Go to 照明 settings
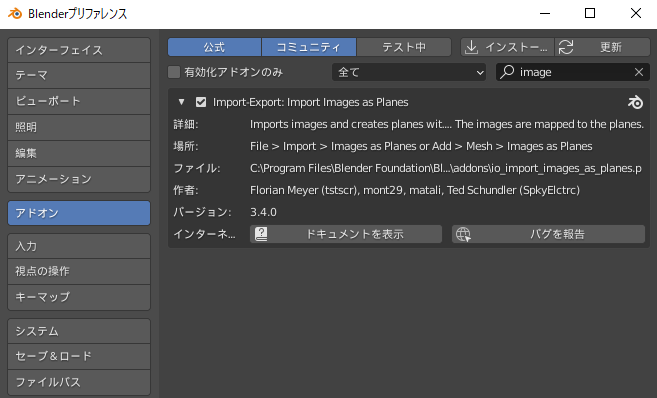657x398 pixels. 79,127
